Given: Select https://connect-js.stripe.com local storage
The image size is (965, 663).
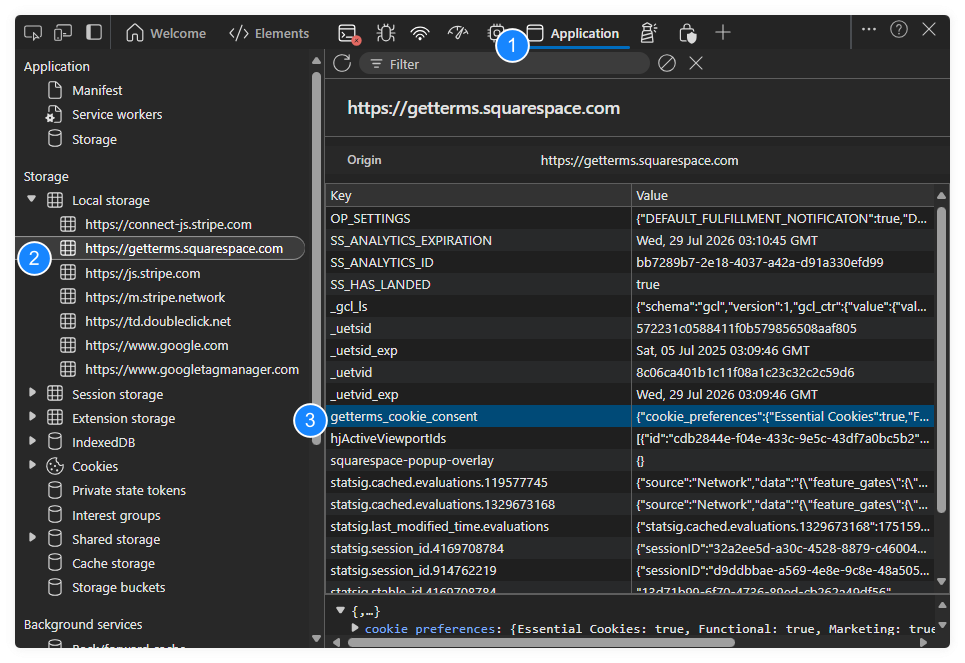Looking at the screenshot, I should tap(168, 224).
